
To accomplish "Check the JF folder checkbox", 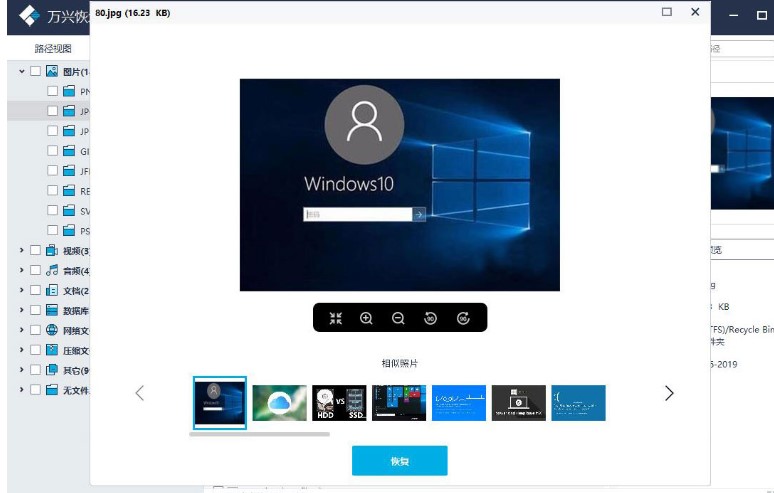I will pyautogui.click(x=52, y=170).
